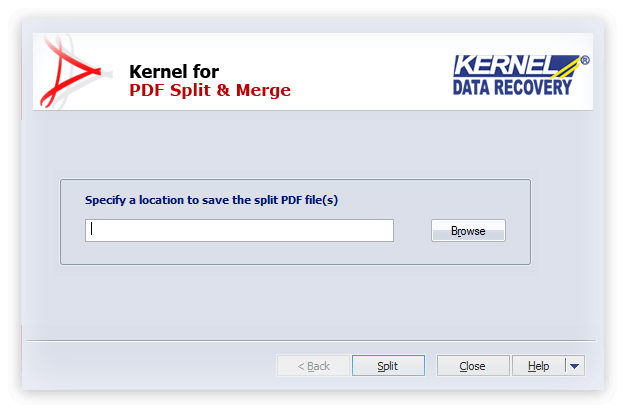624x409 pixels.
Task: Click the Kernel Data Recovery logo
Action: click(x=521, y=75)
